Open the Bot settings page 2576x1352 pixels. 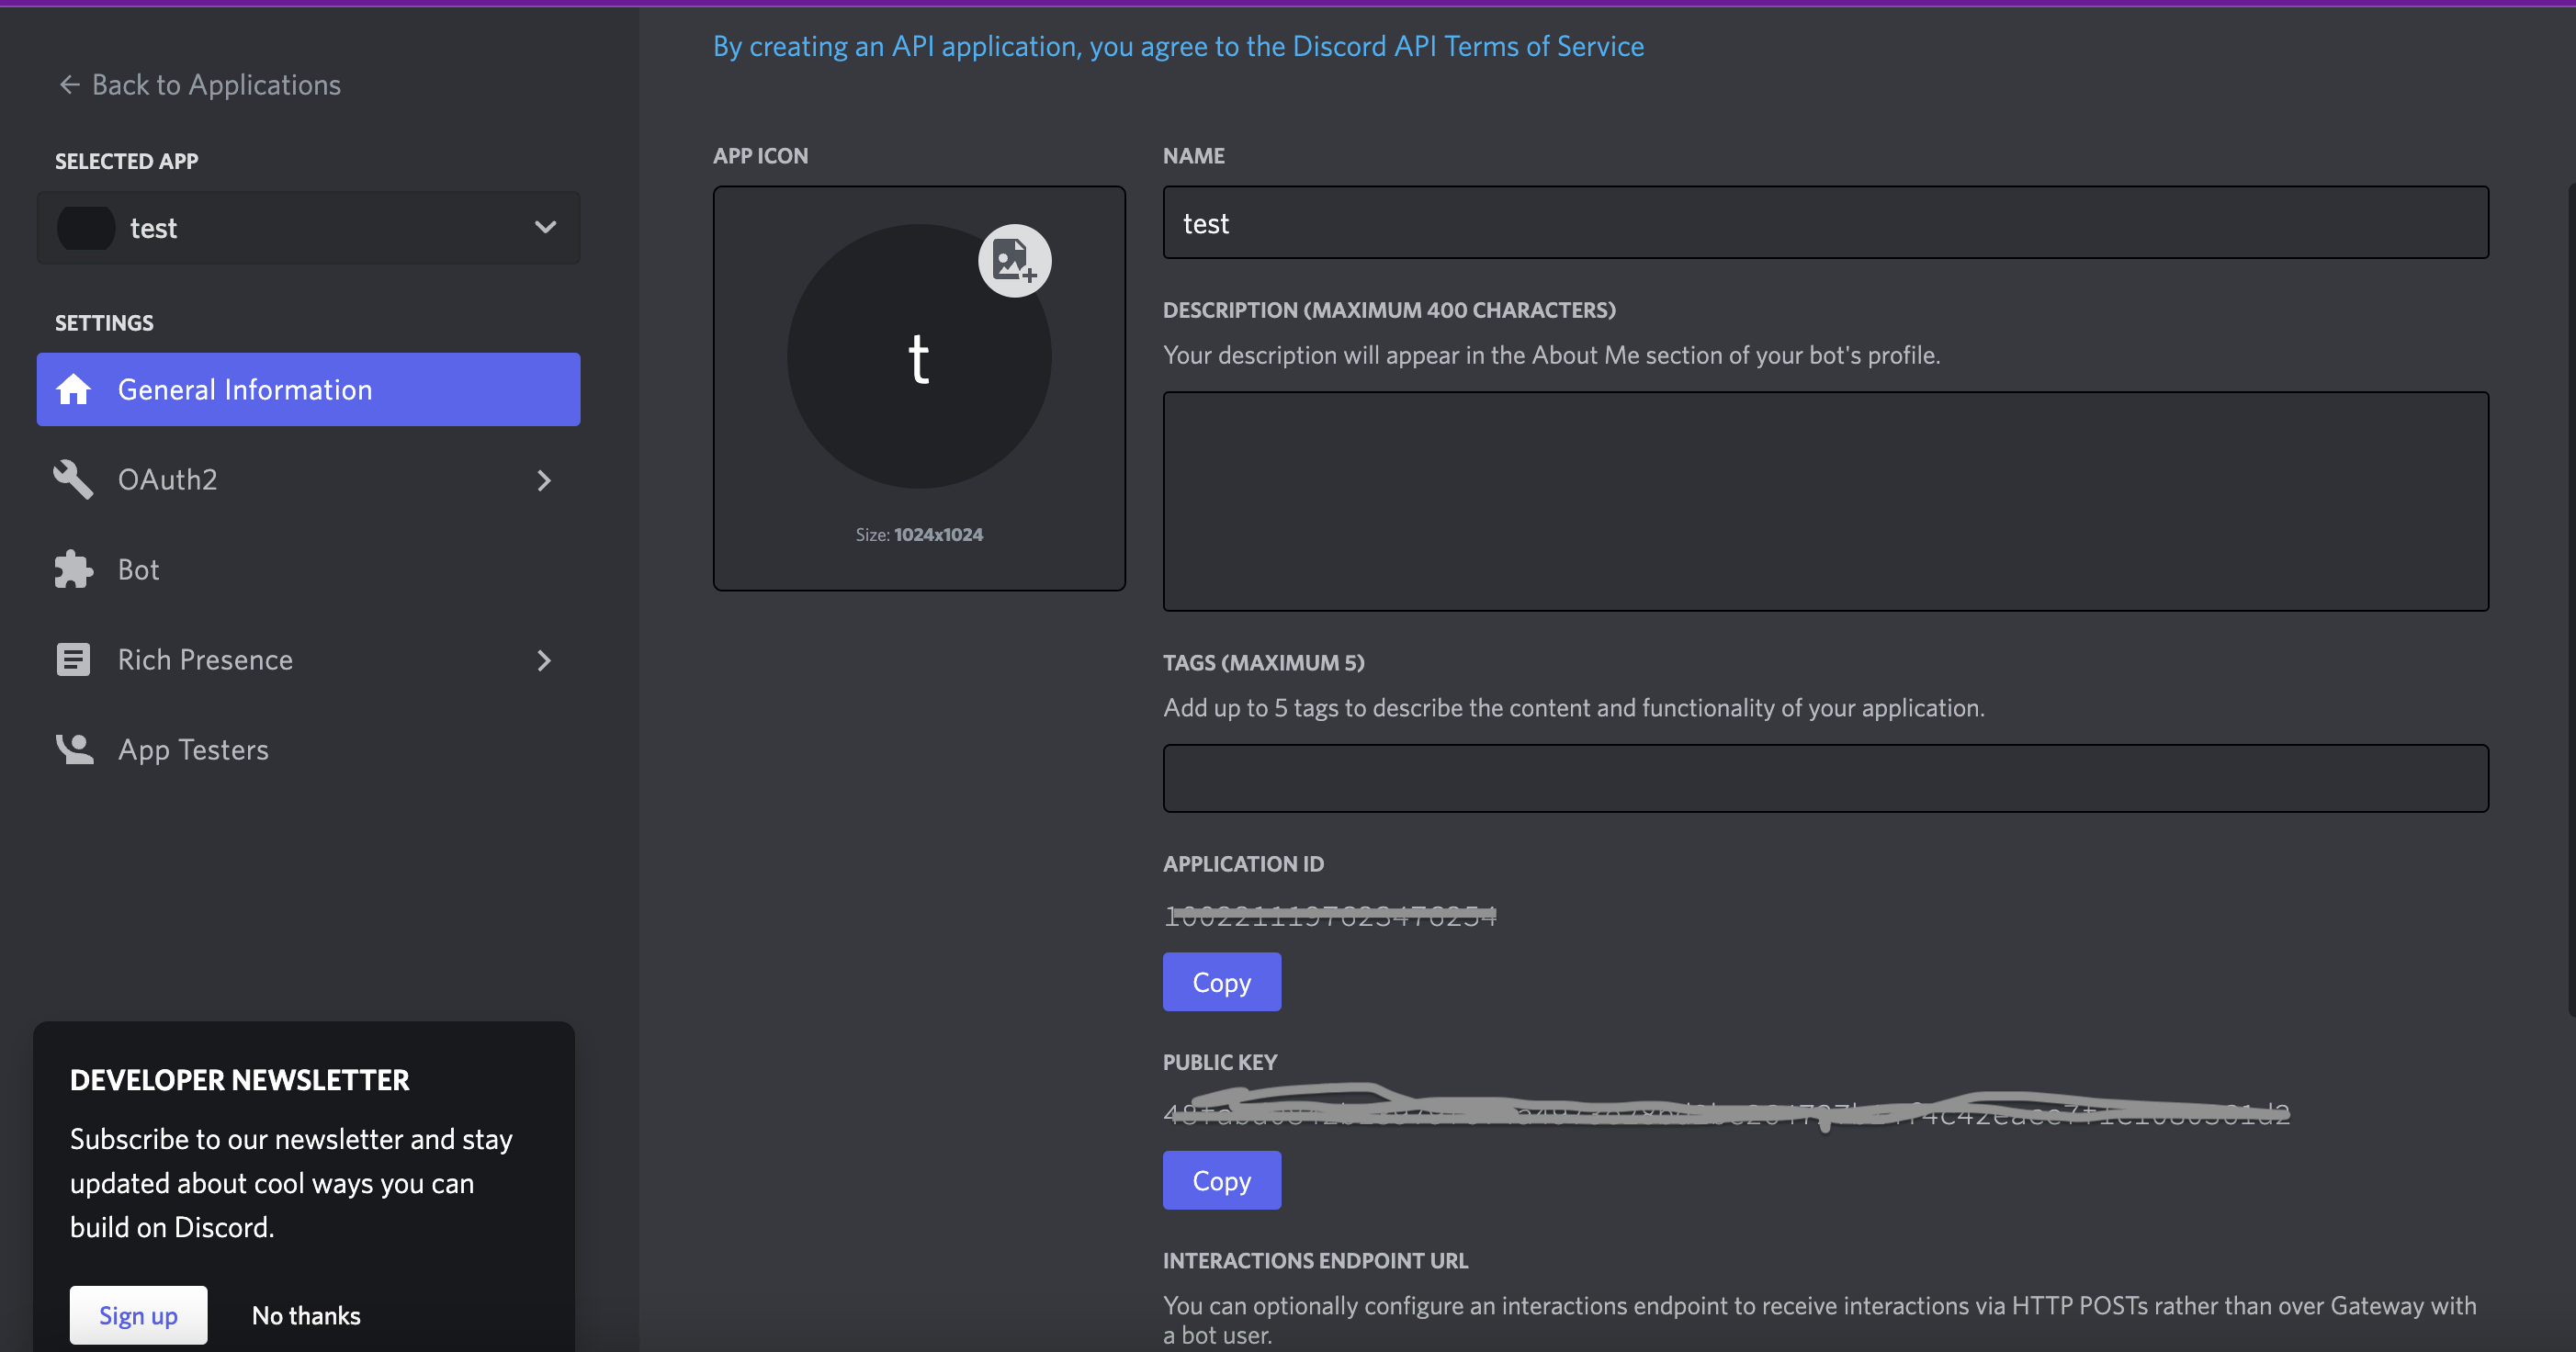click(x=308, y=569)
